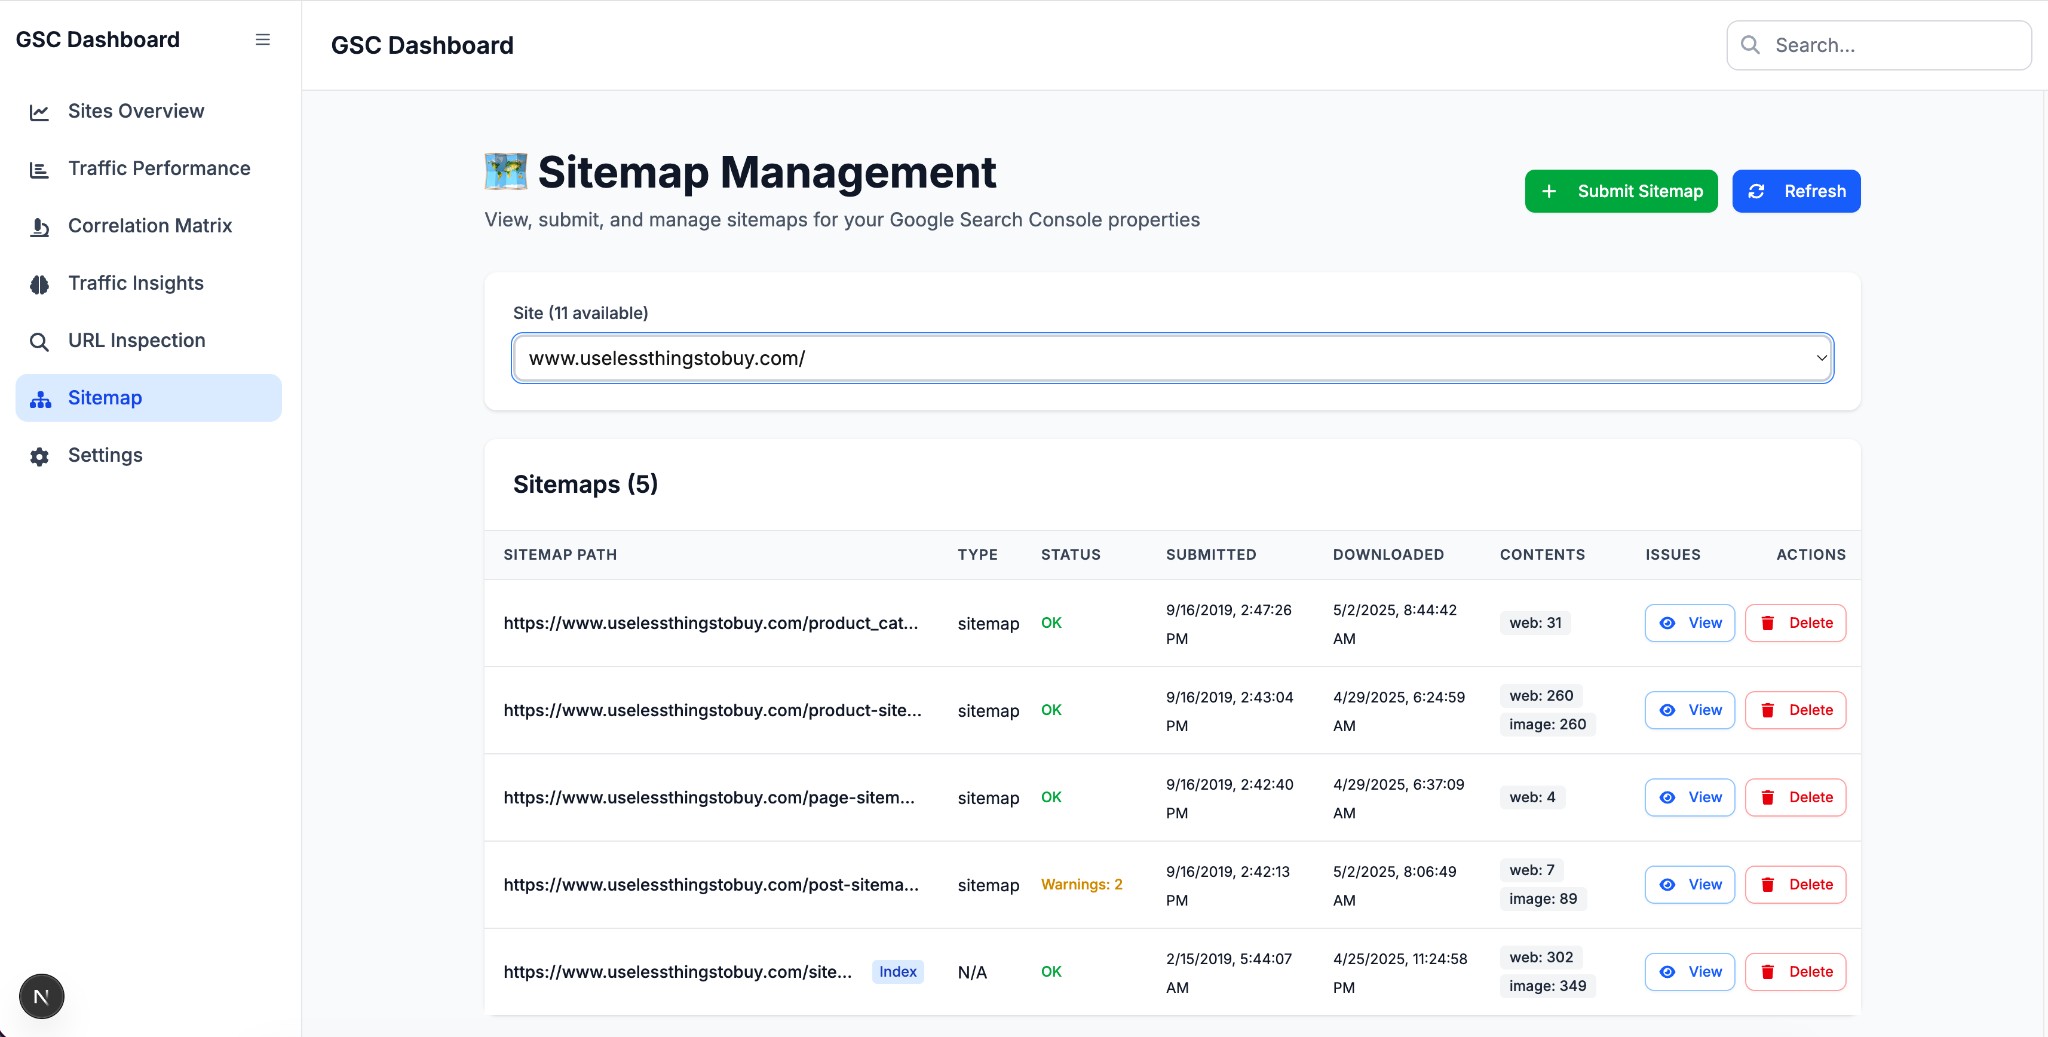Screen dimensions: 2048x1037
Task: Click into the Search field
Action: pos(1879,45)
